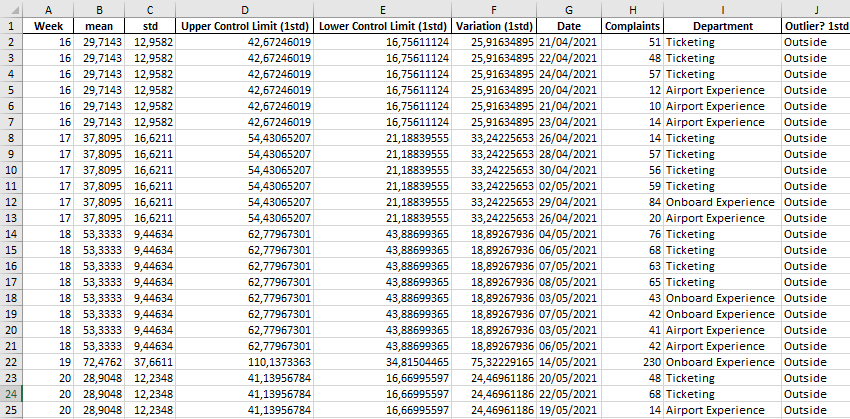The height and width of the screenshot is (419, 850).
Task: Click the 'std' header cell
Action: 150,26
